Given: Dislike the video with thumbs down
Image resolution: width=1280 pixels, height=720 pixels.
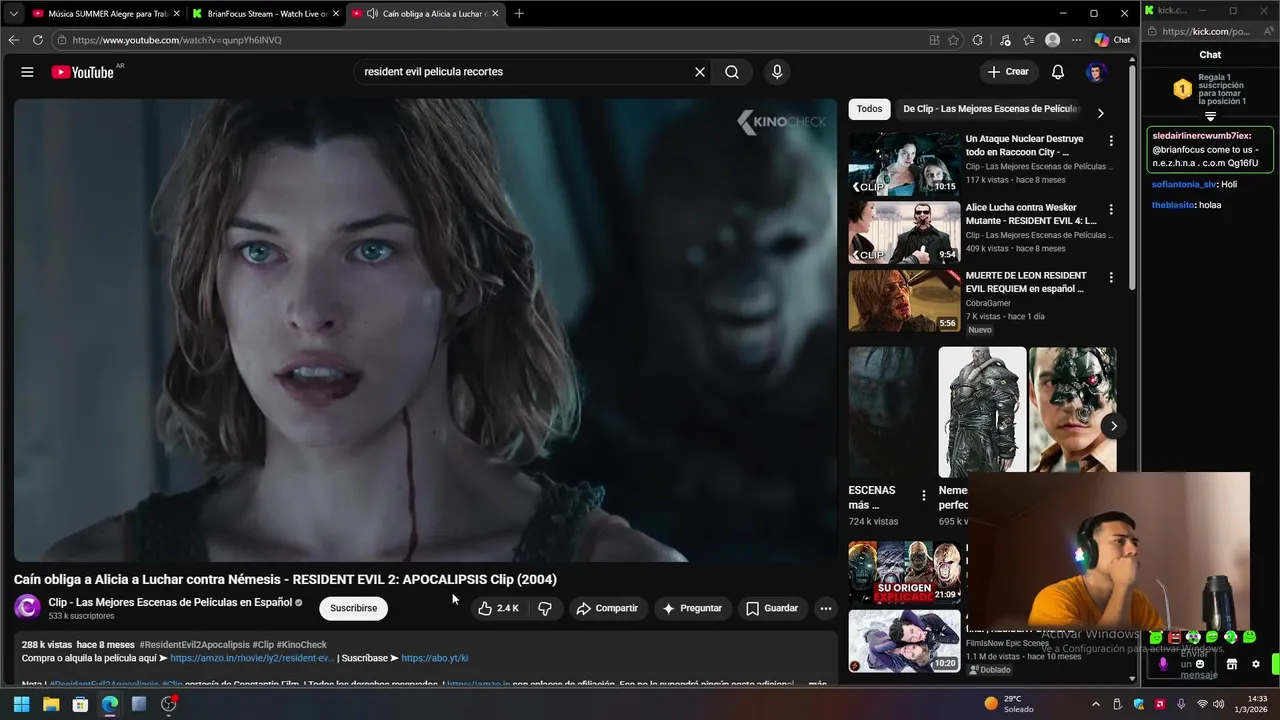Looking at the screenshot, I should tap(545, 608).
